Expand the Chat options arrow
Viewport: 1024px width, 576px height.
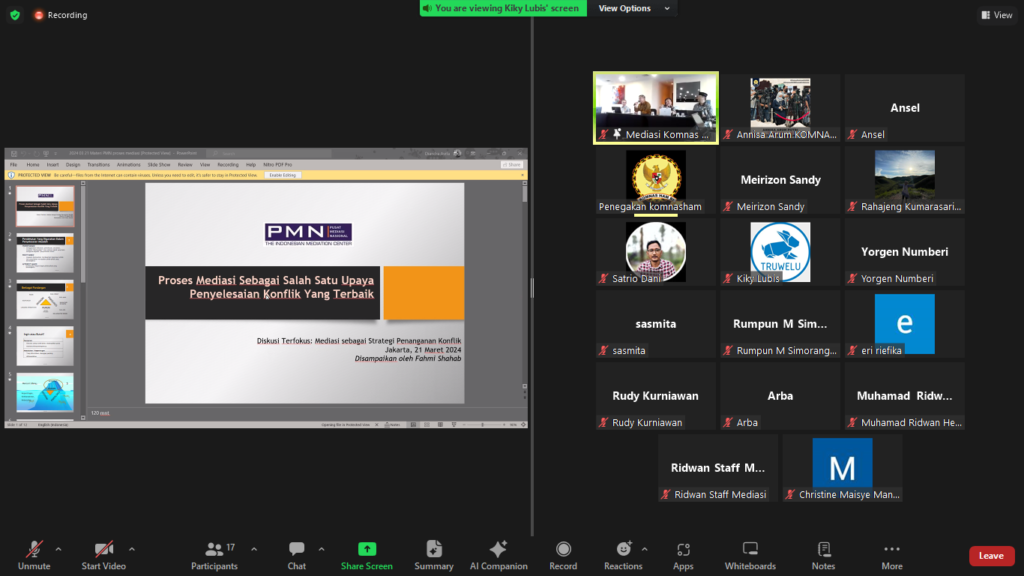pos(321,549)
